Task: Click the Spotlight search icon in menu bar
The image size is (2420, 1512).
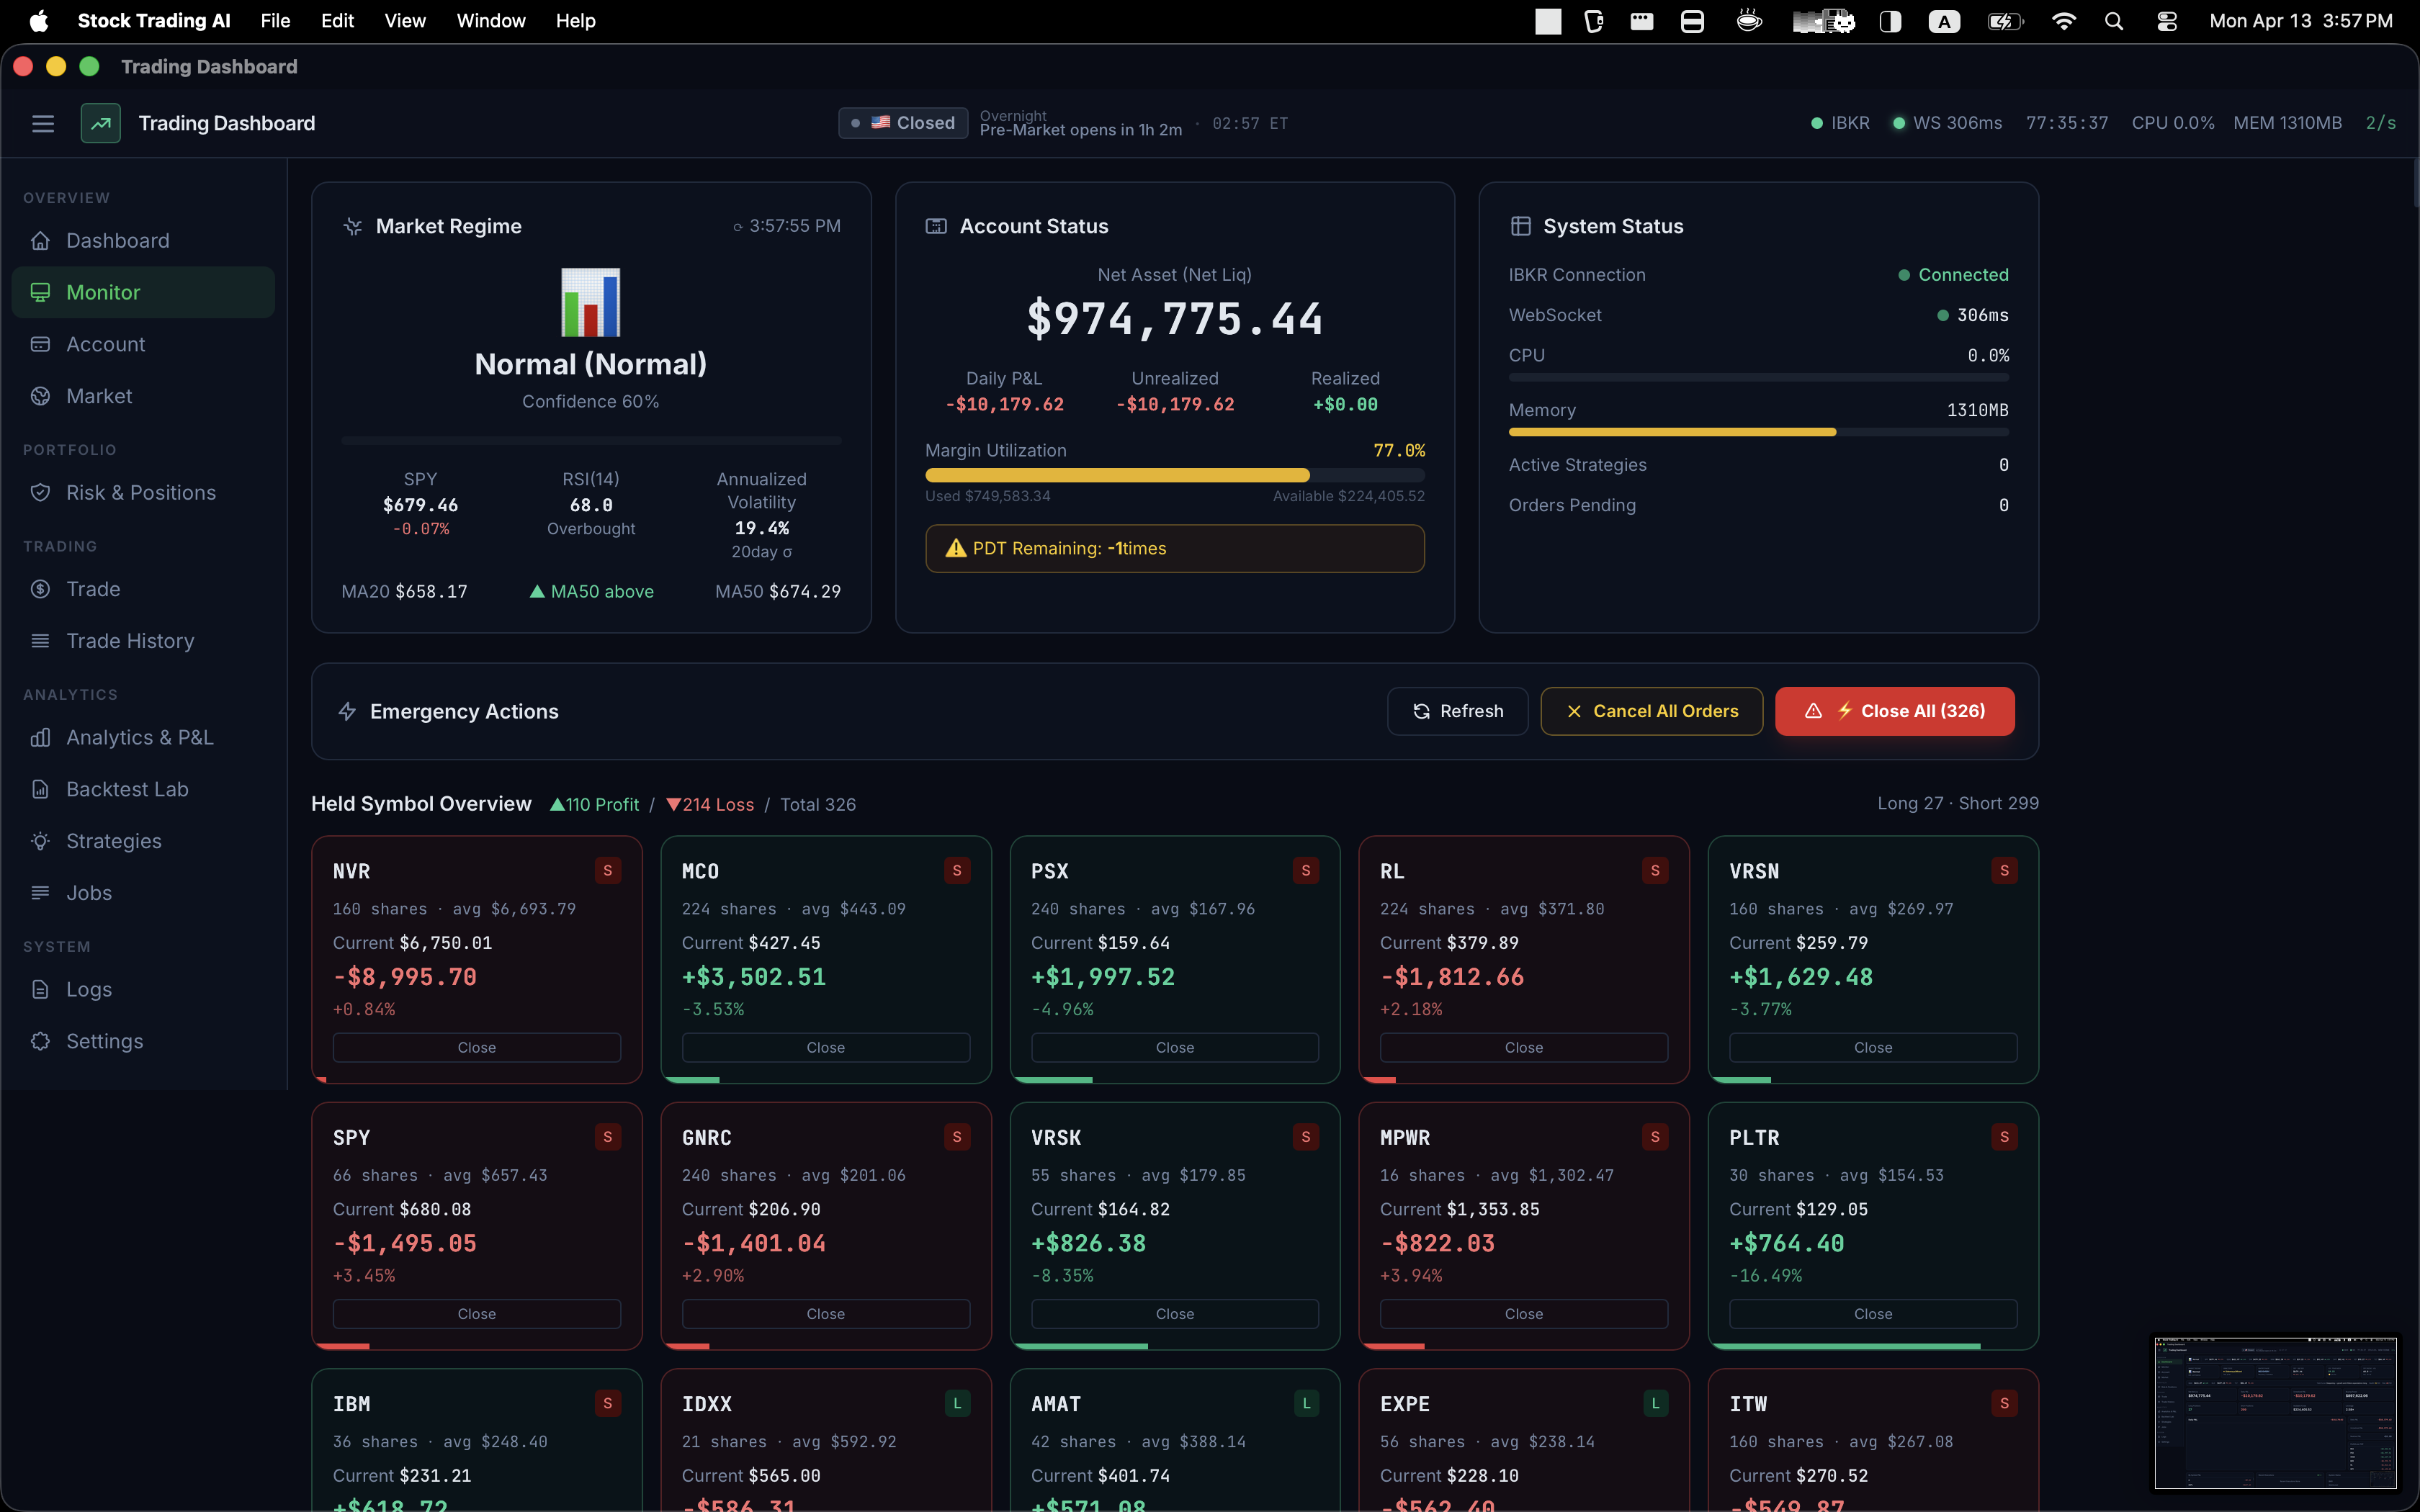Action: (2114, 20)
